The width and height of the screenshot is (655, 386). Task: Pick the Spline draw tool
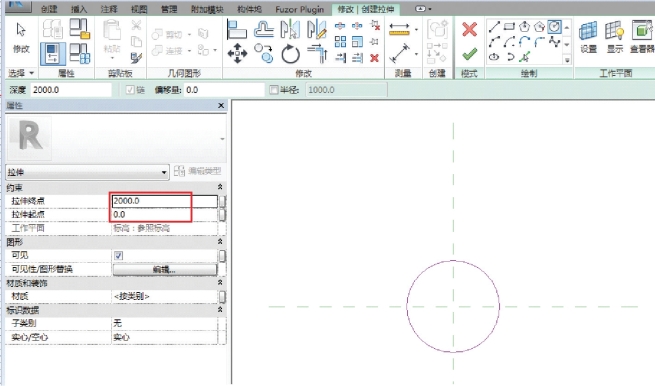[554, 41]
